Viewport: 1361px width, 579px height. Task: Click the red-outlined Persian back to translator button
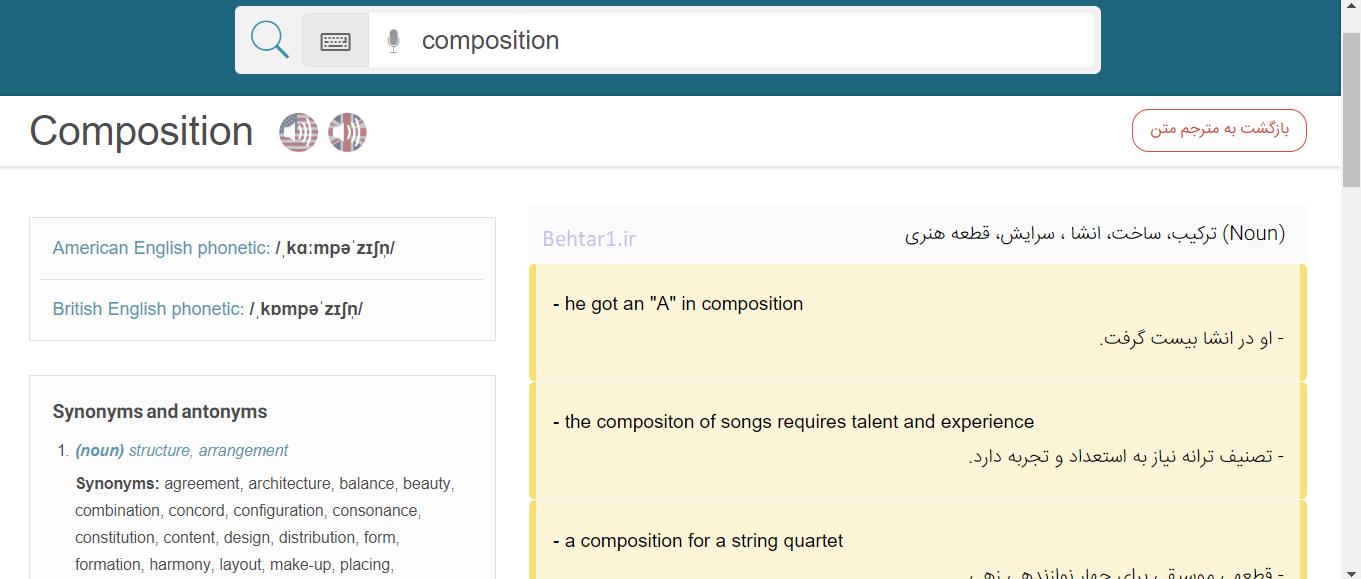coord(1219,130)
